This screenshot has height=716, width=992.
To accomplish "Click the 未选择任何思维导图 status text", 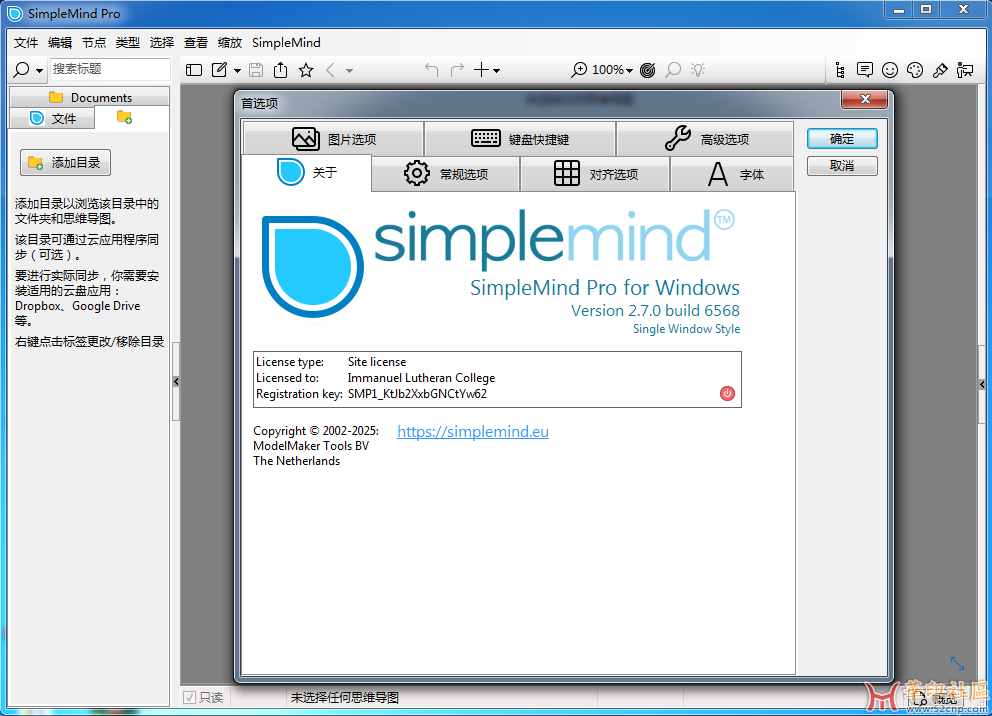I will pos(345,697).
